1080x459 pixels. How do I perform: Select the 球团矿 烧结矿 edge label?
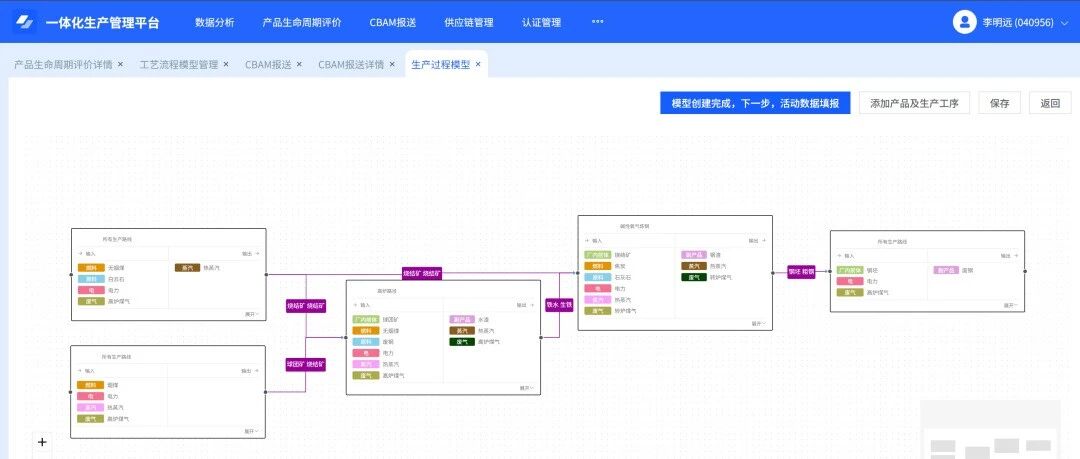(x=306, y=364)
